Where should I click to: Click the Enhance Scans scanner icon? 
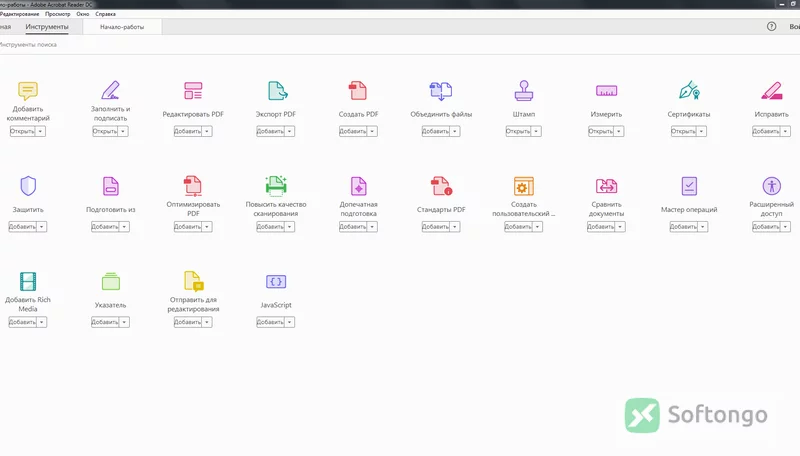[276, 186]
